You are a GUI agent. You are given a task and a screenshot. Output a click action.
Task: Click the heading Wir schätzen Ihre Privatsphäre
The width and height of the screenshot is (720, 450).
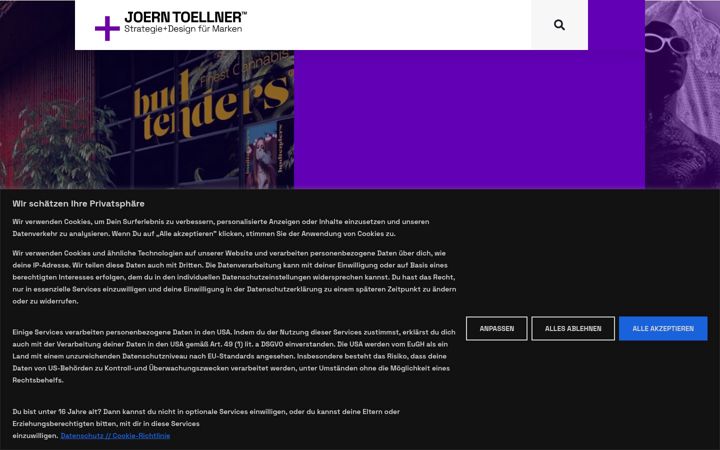(79, 203)
